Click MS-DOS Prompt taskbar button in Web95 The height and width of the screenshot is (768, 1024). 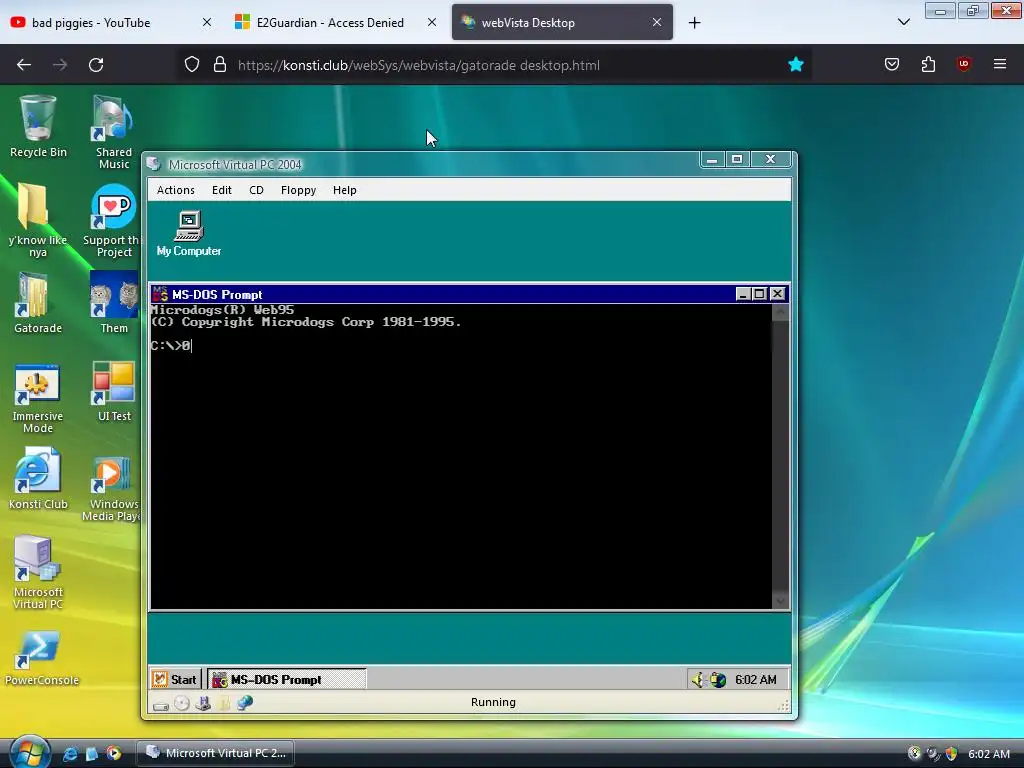[x=287, y=680]
